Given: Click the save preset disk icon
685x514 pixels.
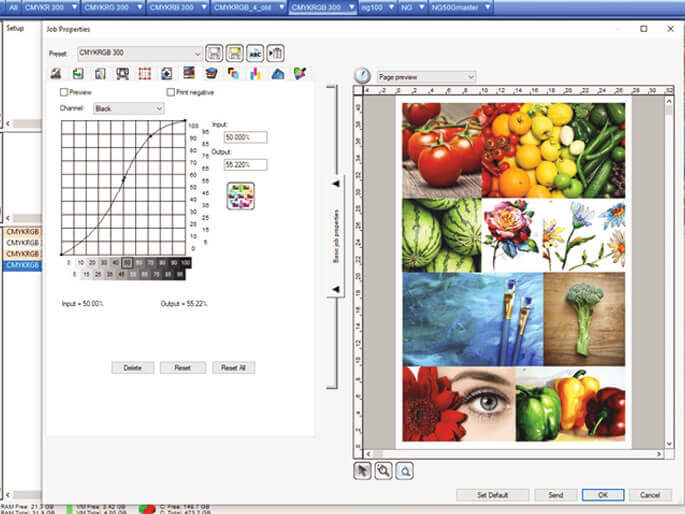Looking at the screenshot, I should pyautogui.click(x=214, y=53).
